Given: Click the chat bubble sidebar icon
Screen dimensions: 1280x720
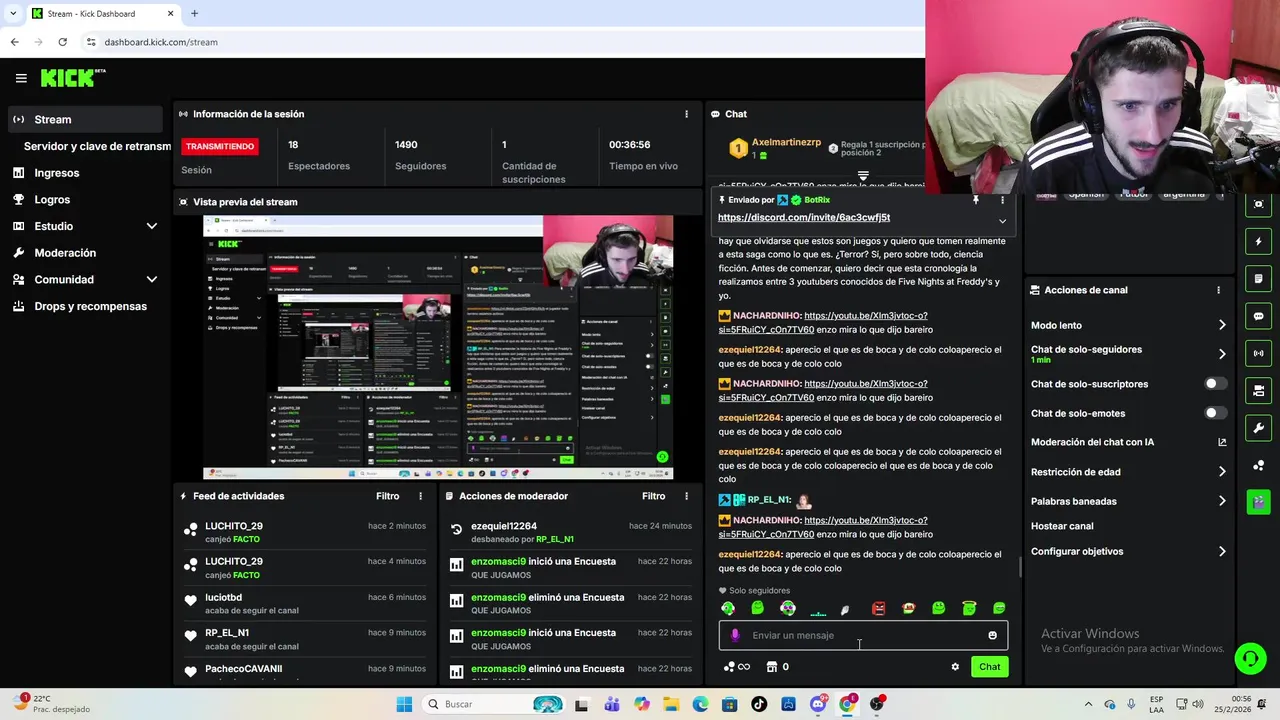Looking at the screenshot, I should click(x=1258, y=316).
